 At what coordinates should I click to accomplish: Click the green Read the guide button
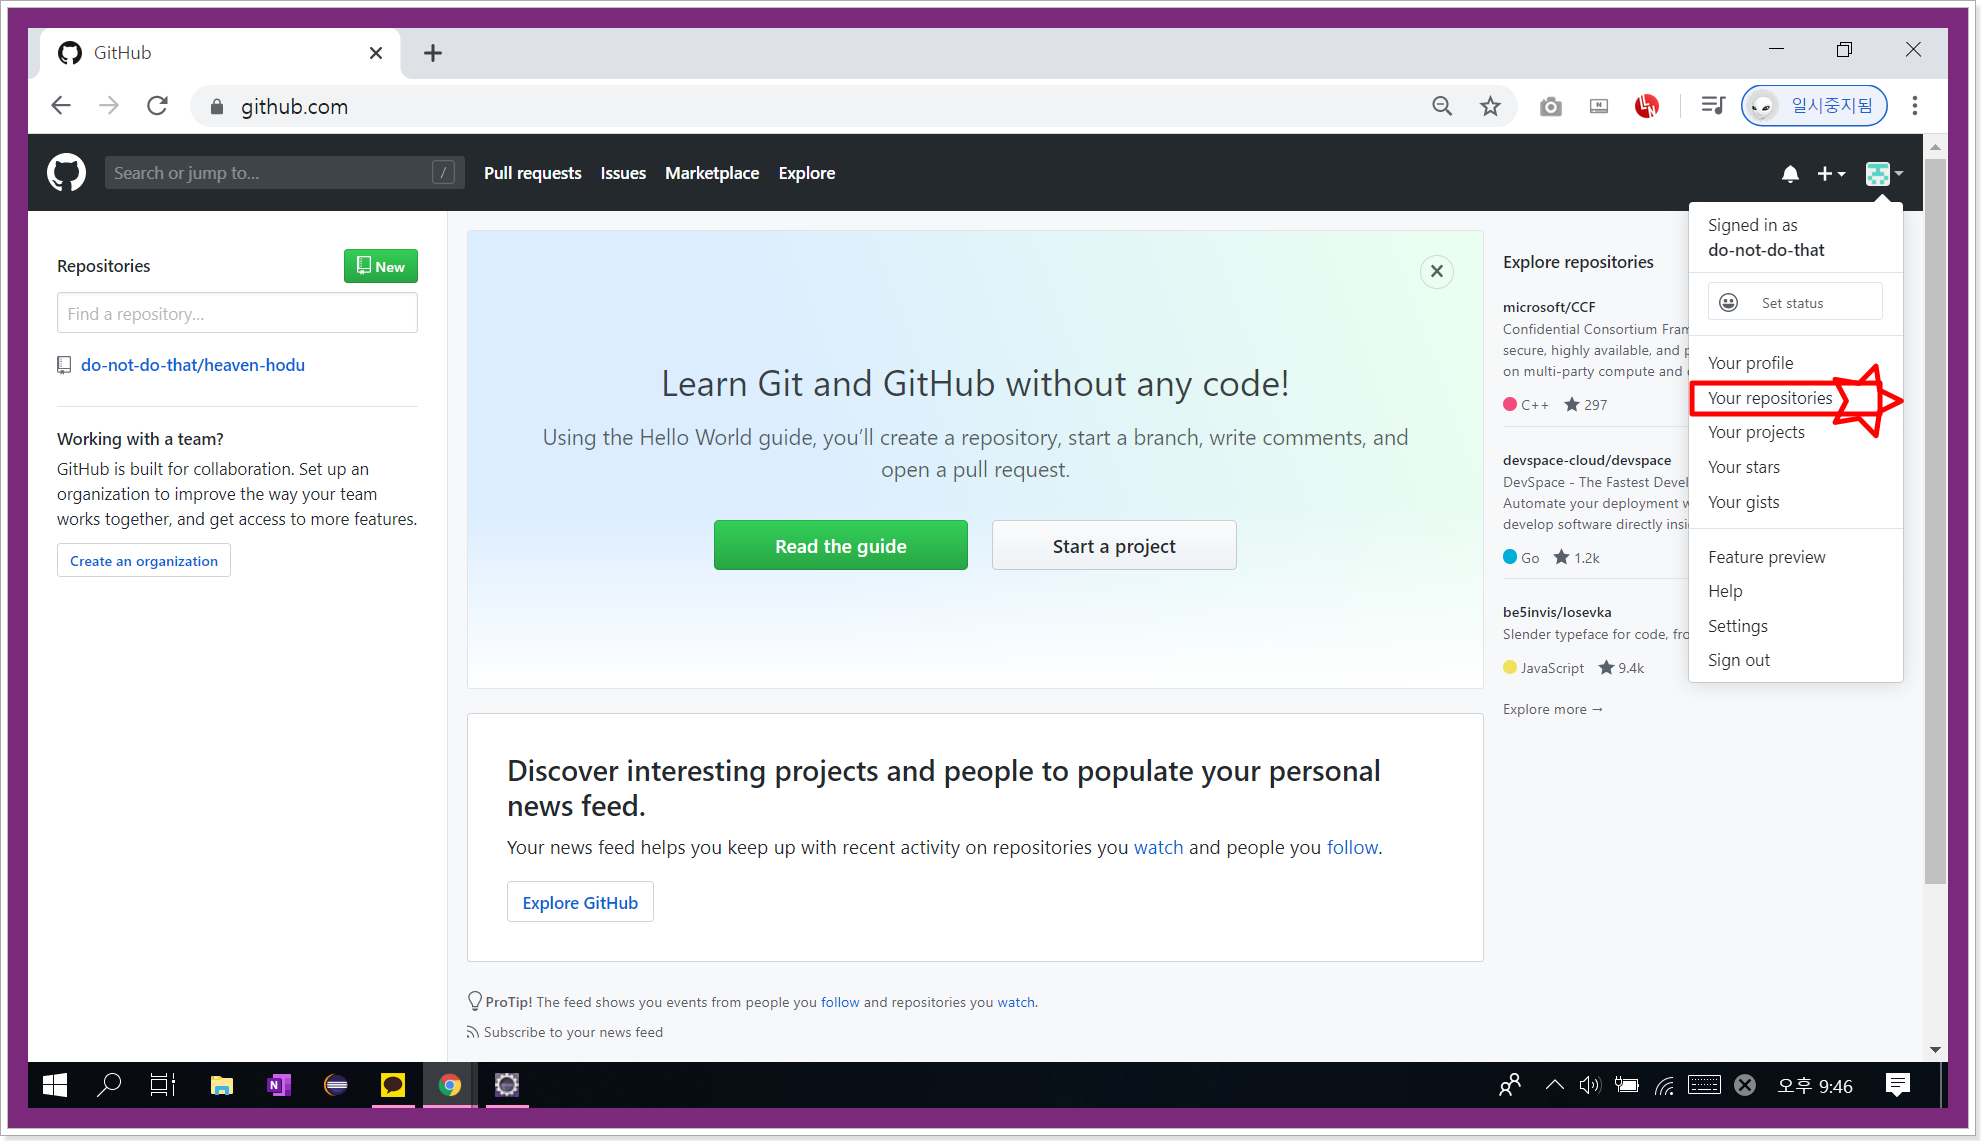840,546
